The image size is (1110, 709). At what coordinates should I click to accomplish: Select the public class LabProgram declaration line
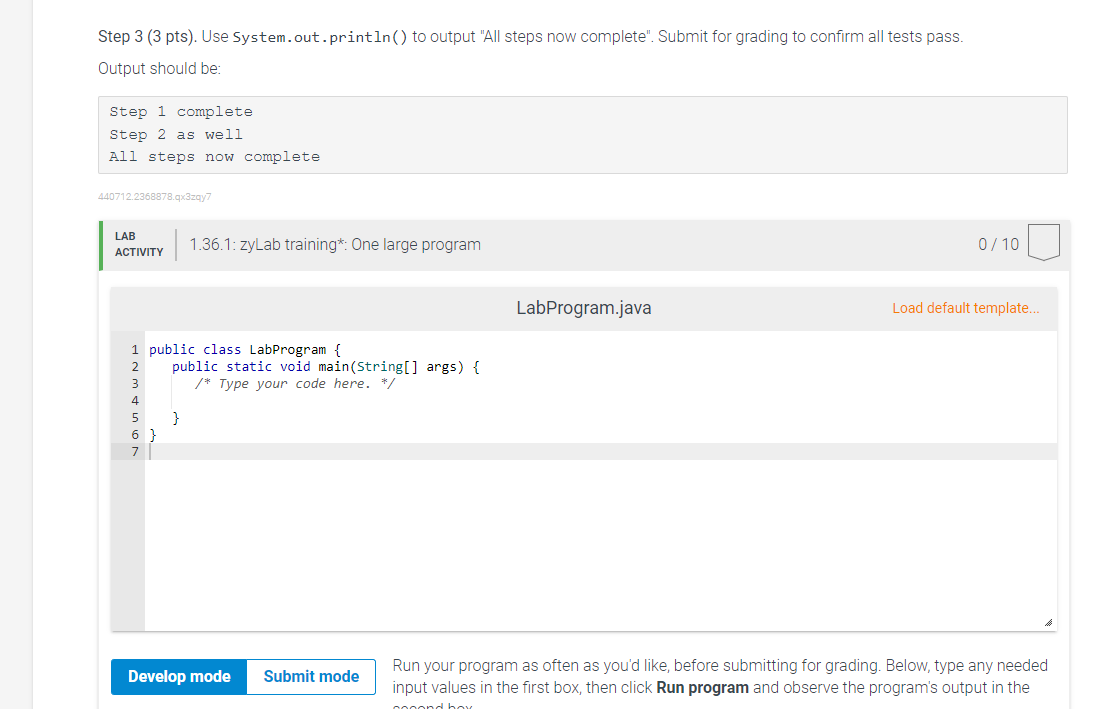[x=244, y=349]
